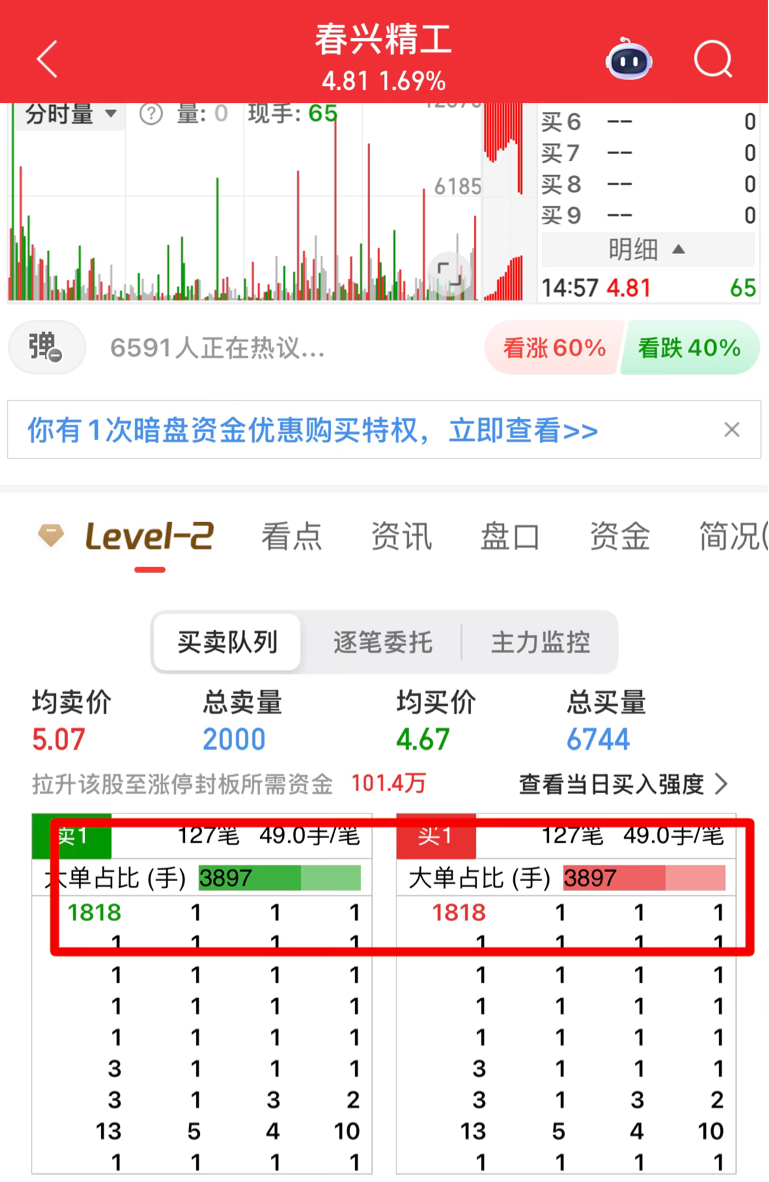Screen dimensions: 769x1182
Task: Click the red 买1 queue header tag
Action: 436,836
